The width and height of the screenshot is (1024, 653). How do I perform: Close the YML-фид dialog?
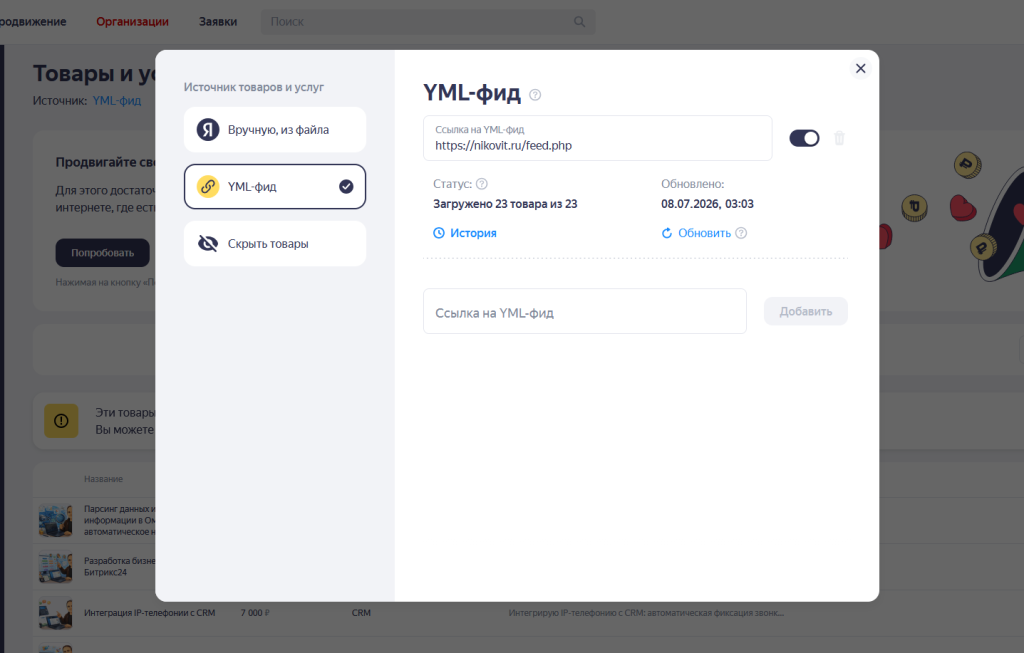(x=861, y=69)
